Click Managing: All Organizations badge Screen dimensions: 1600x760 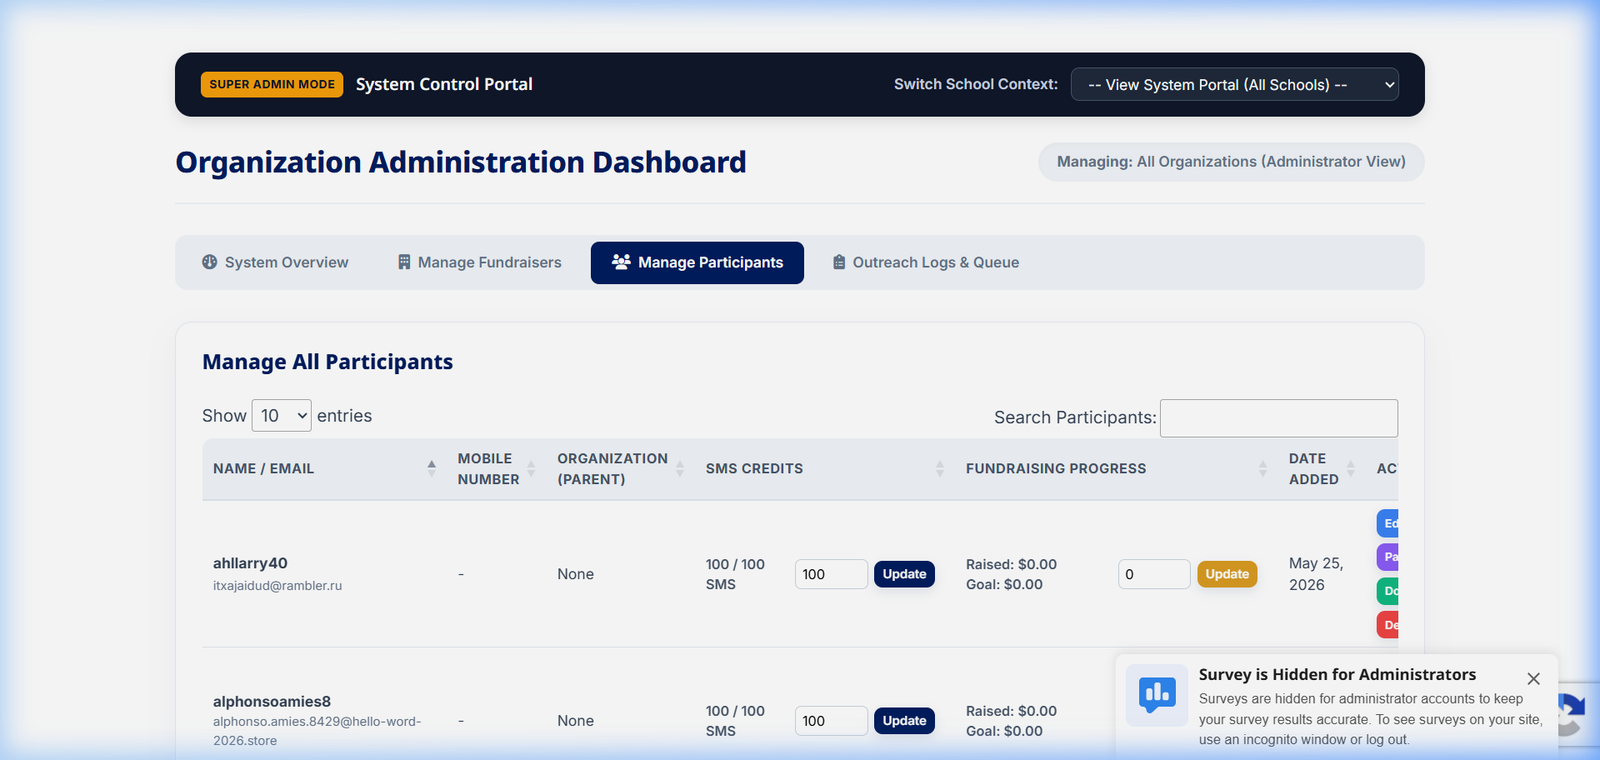(1231, 162)
